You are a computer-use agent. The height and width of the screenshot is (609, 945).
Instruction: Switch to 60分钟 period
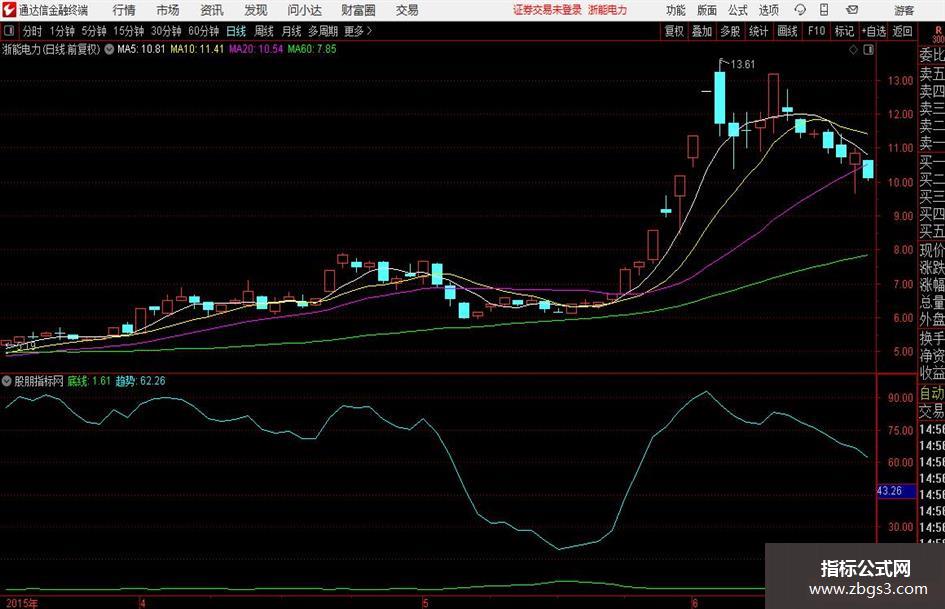tap(203, 31)
